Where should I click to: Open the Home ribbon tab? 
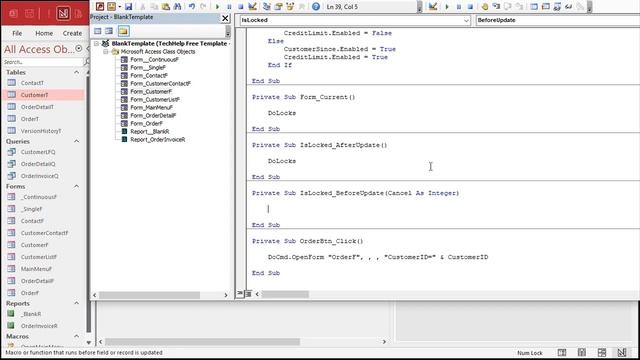(x=44, y=33)
